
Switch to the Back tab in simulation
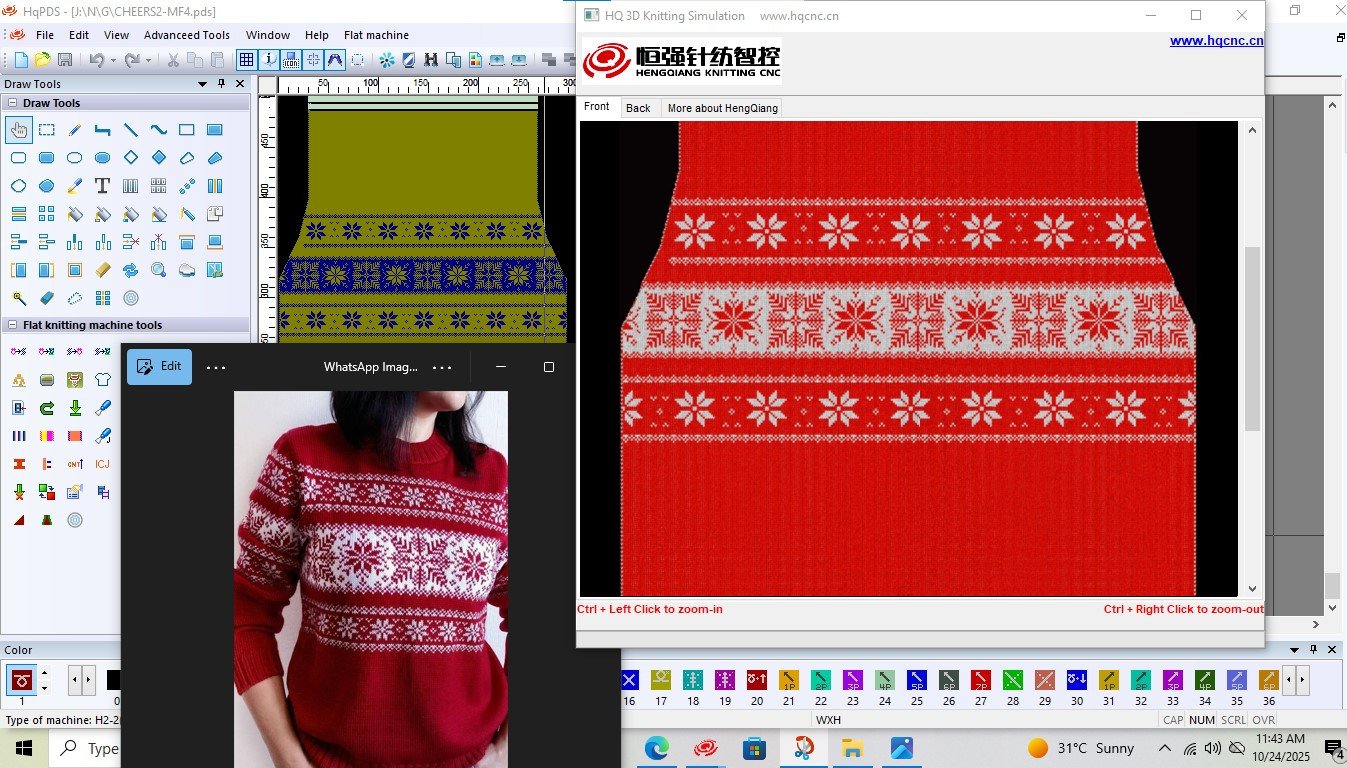[638, 108]
